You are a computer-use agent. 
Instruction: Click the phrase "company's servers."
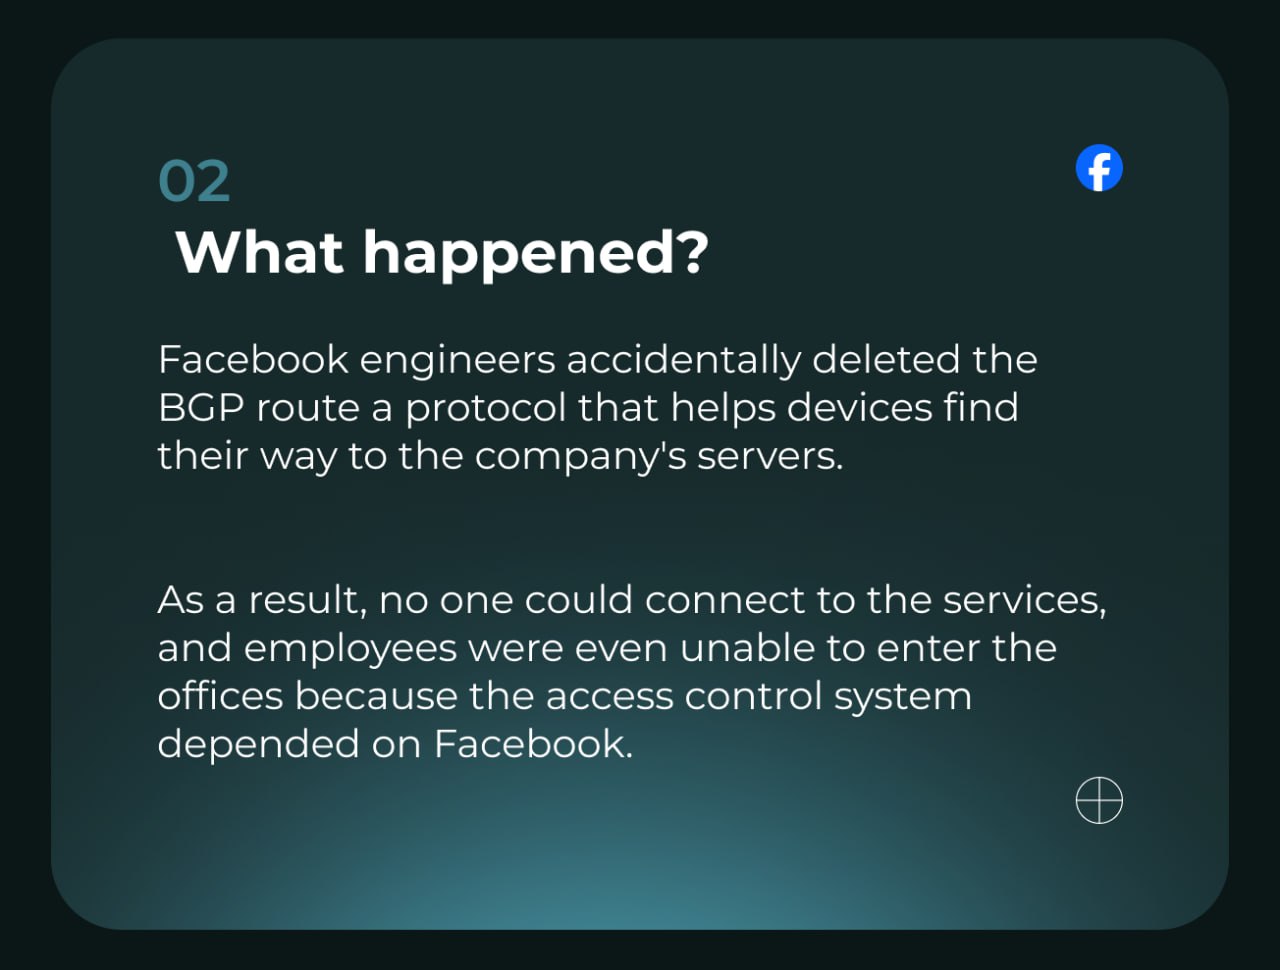click(x=659, y=456)
